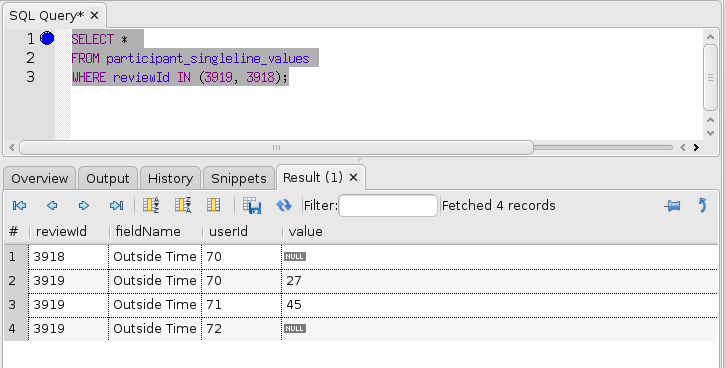Click the WHERE keyword on line 3

click(x=89, y=77)
